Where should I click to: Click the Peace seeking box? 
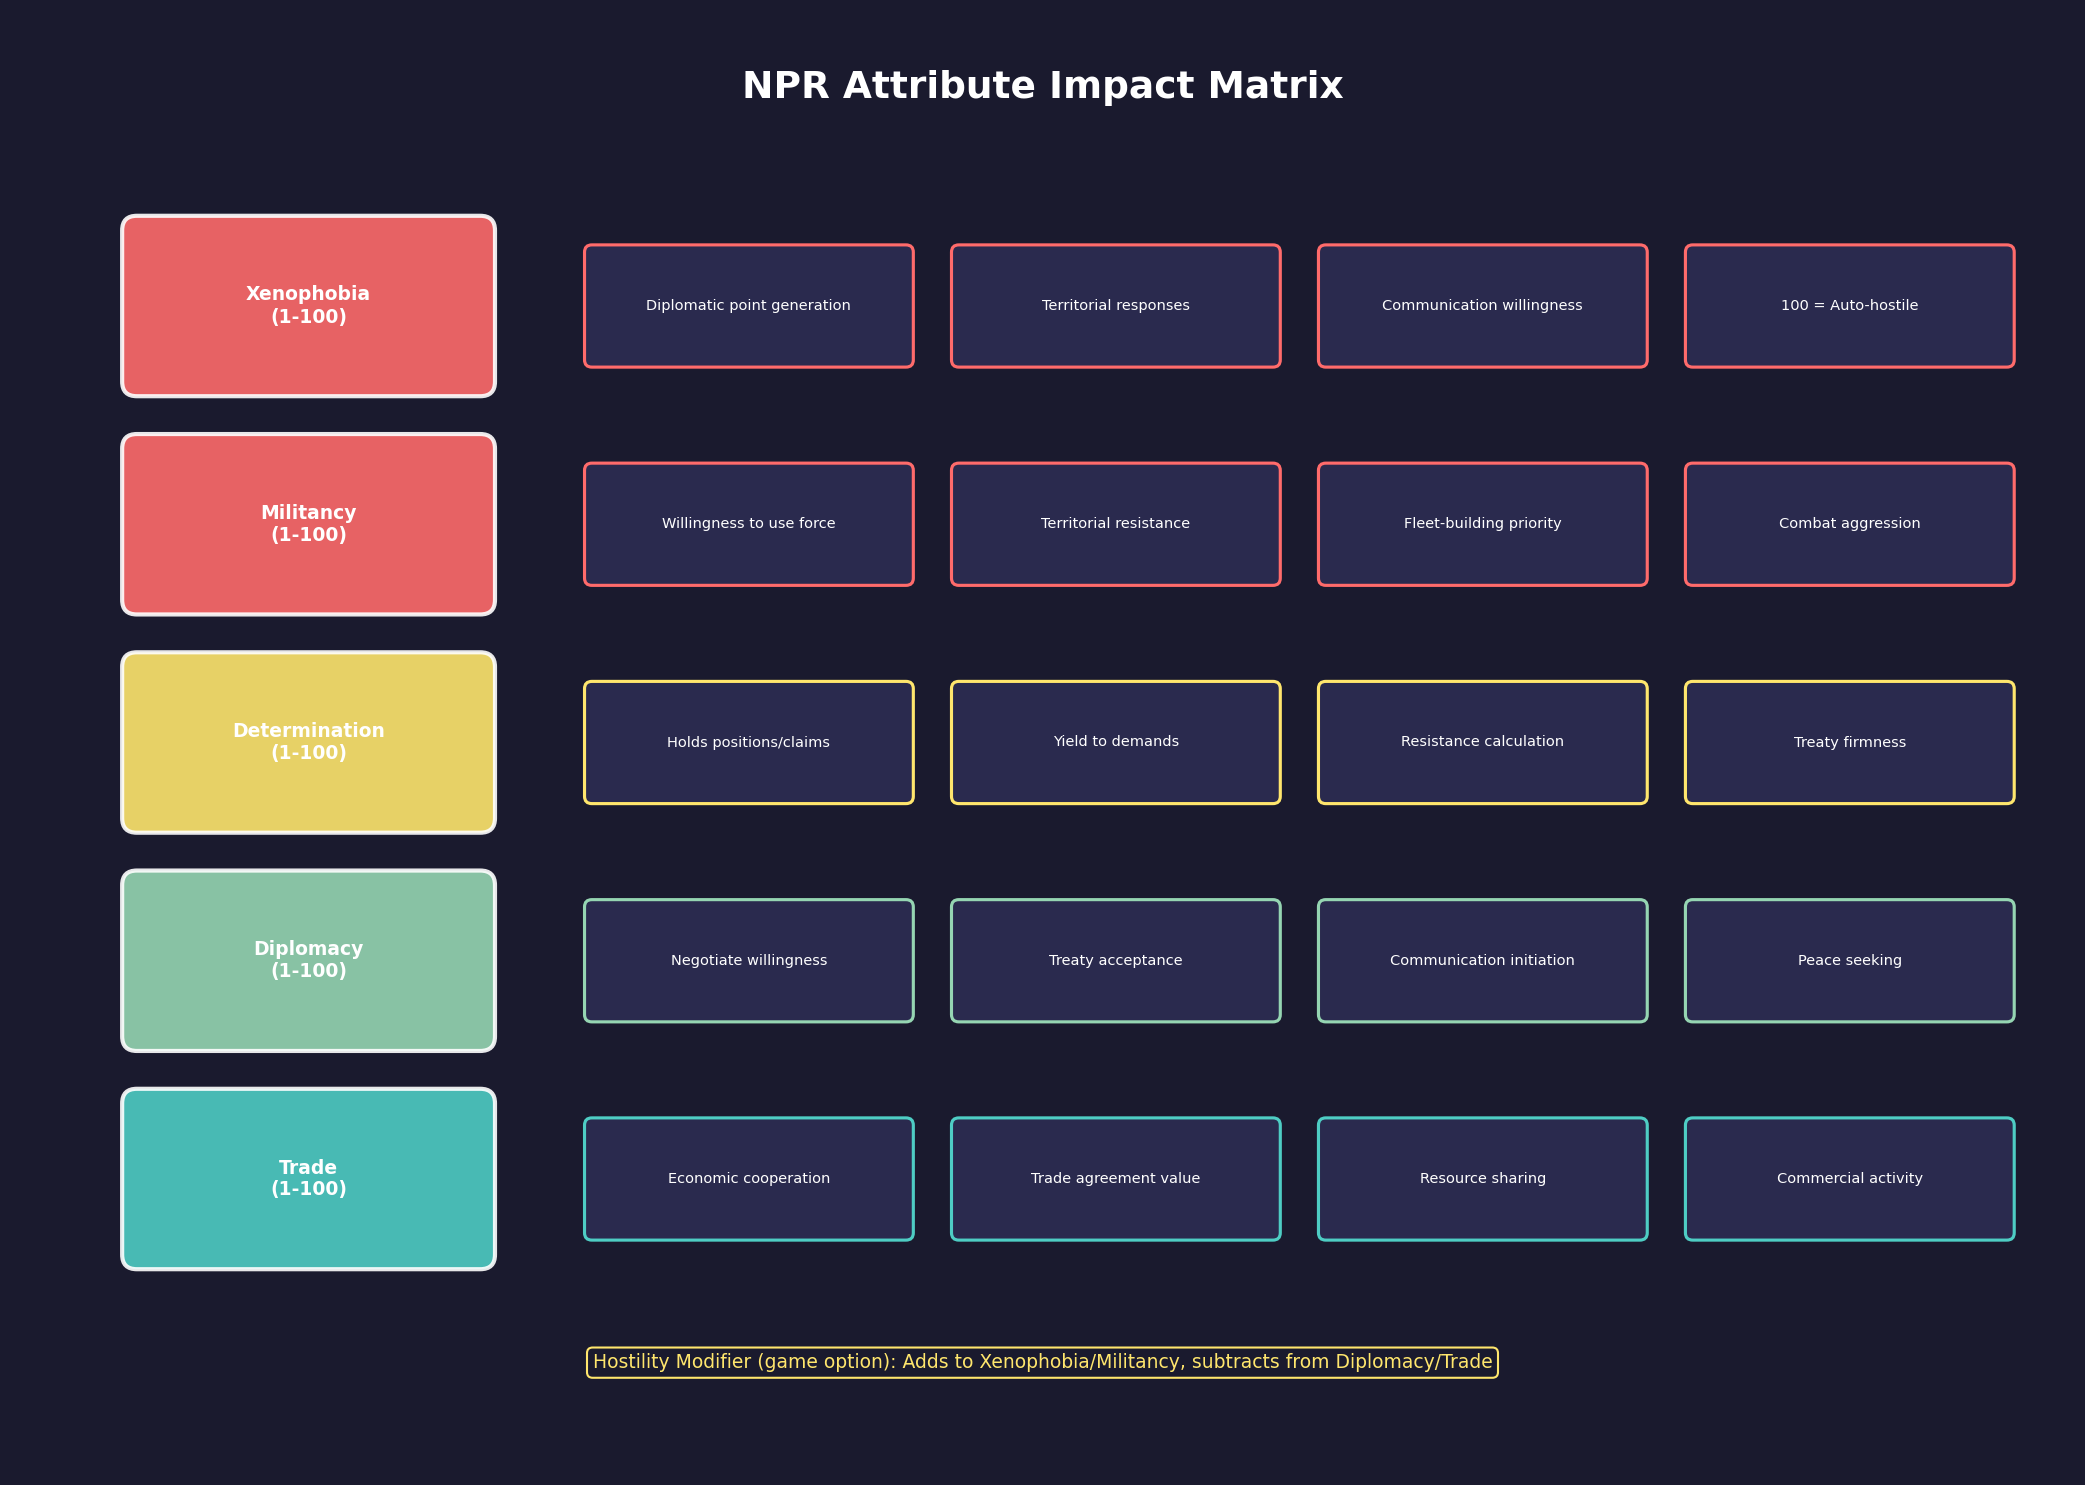point(1849,959)
